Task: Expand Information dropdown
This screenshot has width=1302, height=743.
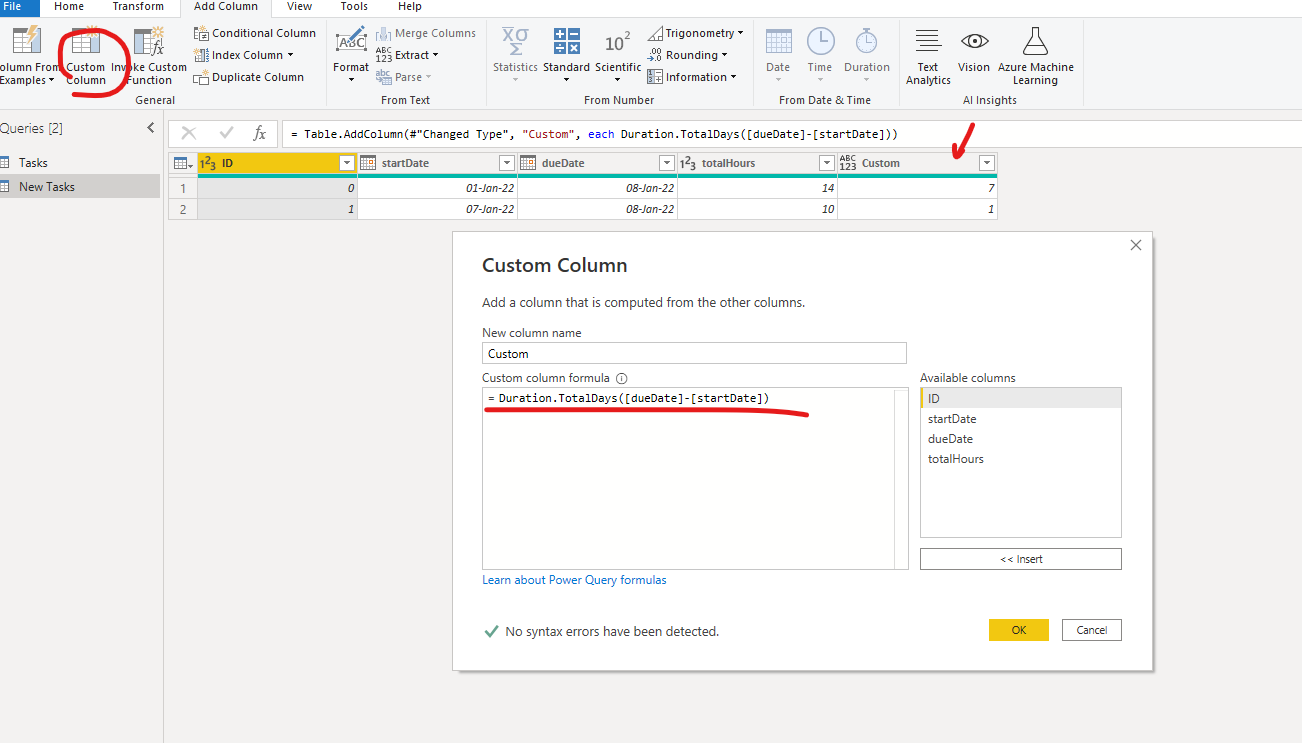Action: pos(733,77)
